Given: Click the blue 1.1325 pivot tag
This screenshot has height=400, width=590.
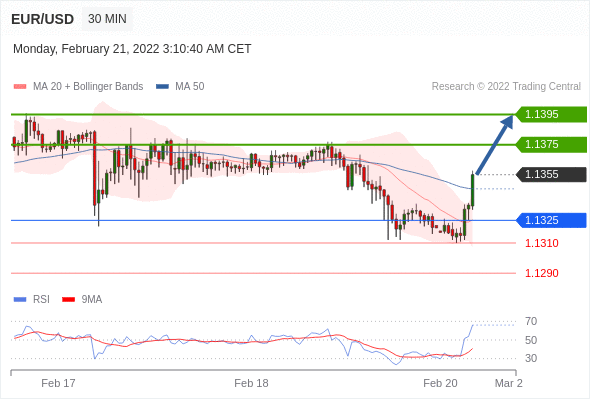Looking at the screenshot, I should (550, 221).
